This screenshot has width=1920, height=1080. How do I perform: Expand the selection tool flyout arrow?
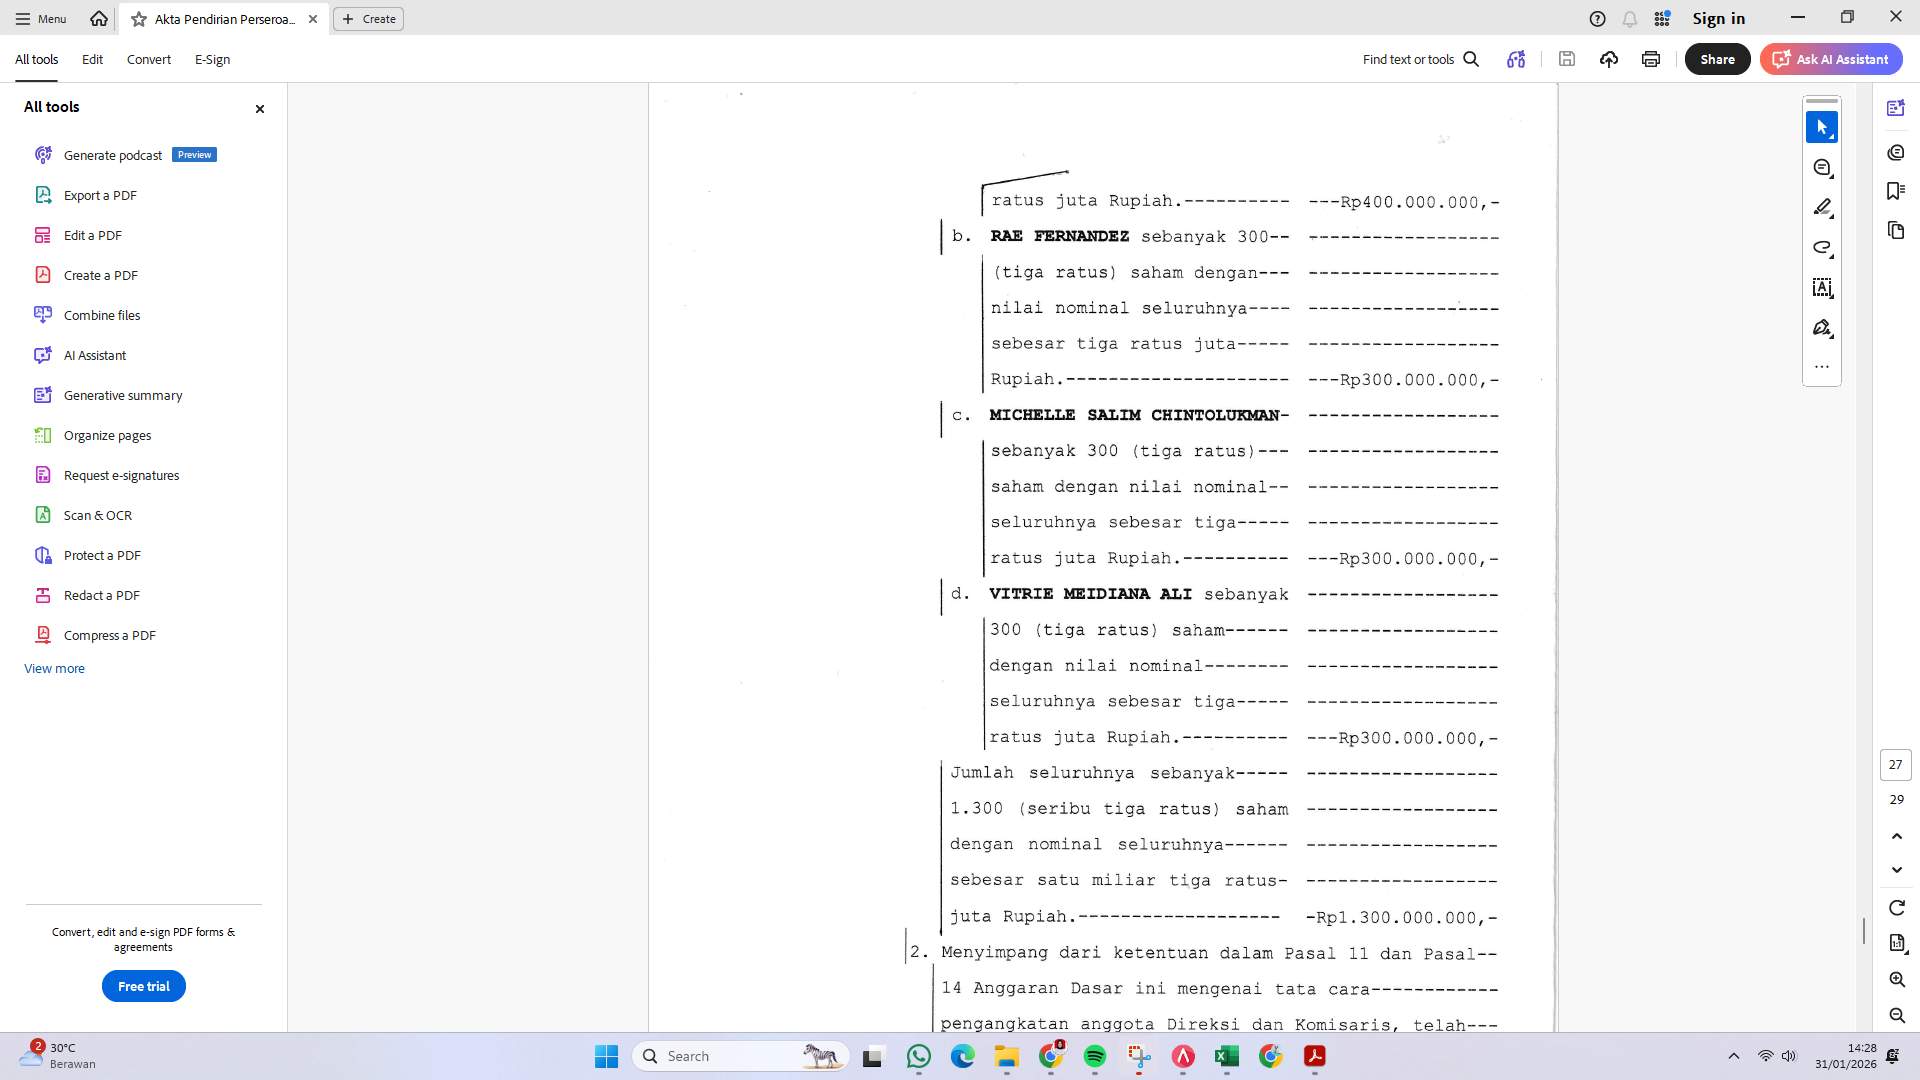pos(1834,135)
